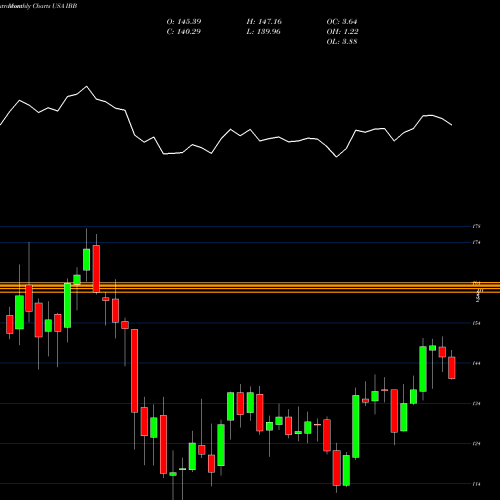500x500 pixels.
Task: Click the 174 price axis label
Action: point(476,242)
